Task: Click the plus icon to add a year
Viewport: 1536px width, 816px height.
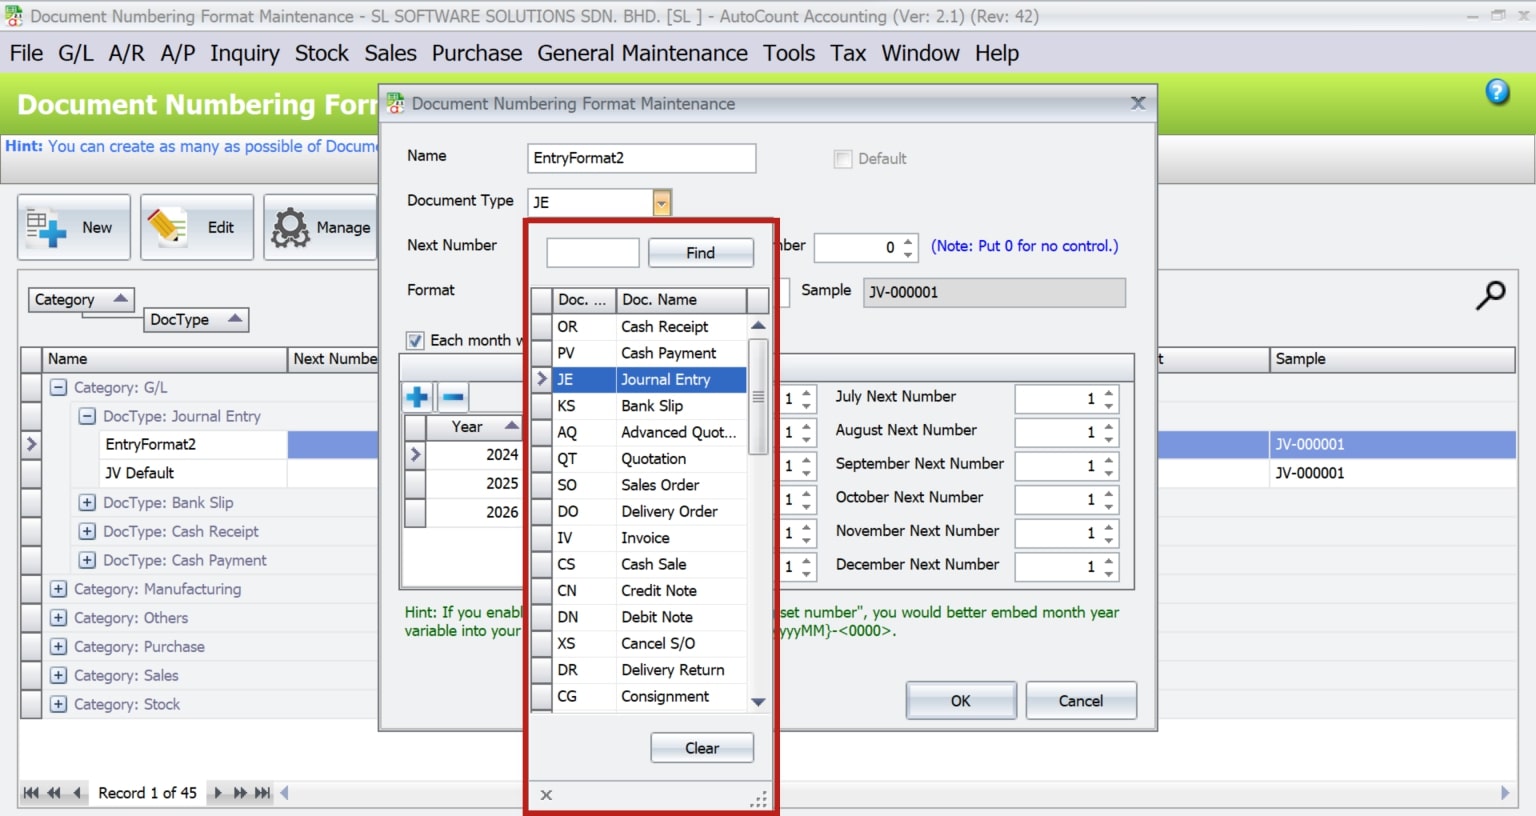Action: [x=417, y=396]
